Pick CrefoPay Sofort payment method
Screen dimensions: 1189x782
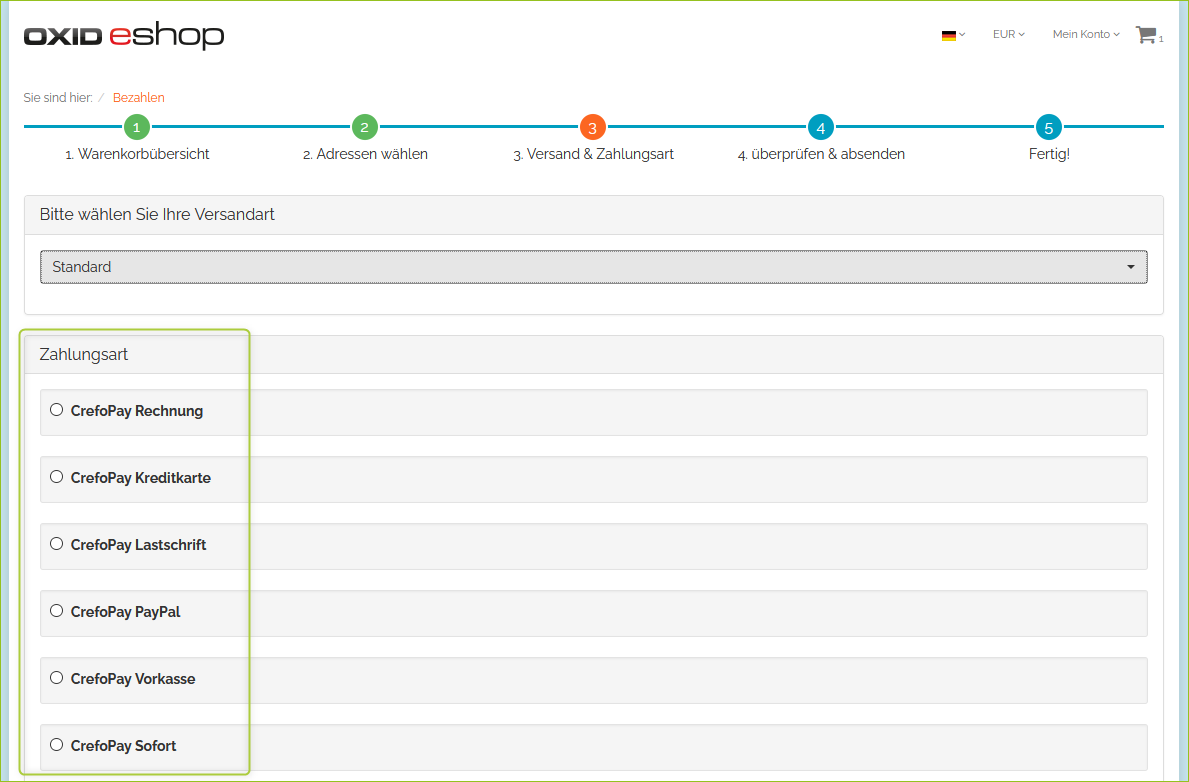[x=56, y=745]
